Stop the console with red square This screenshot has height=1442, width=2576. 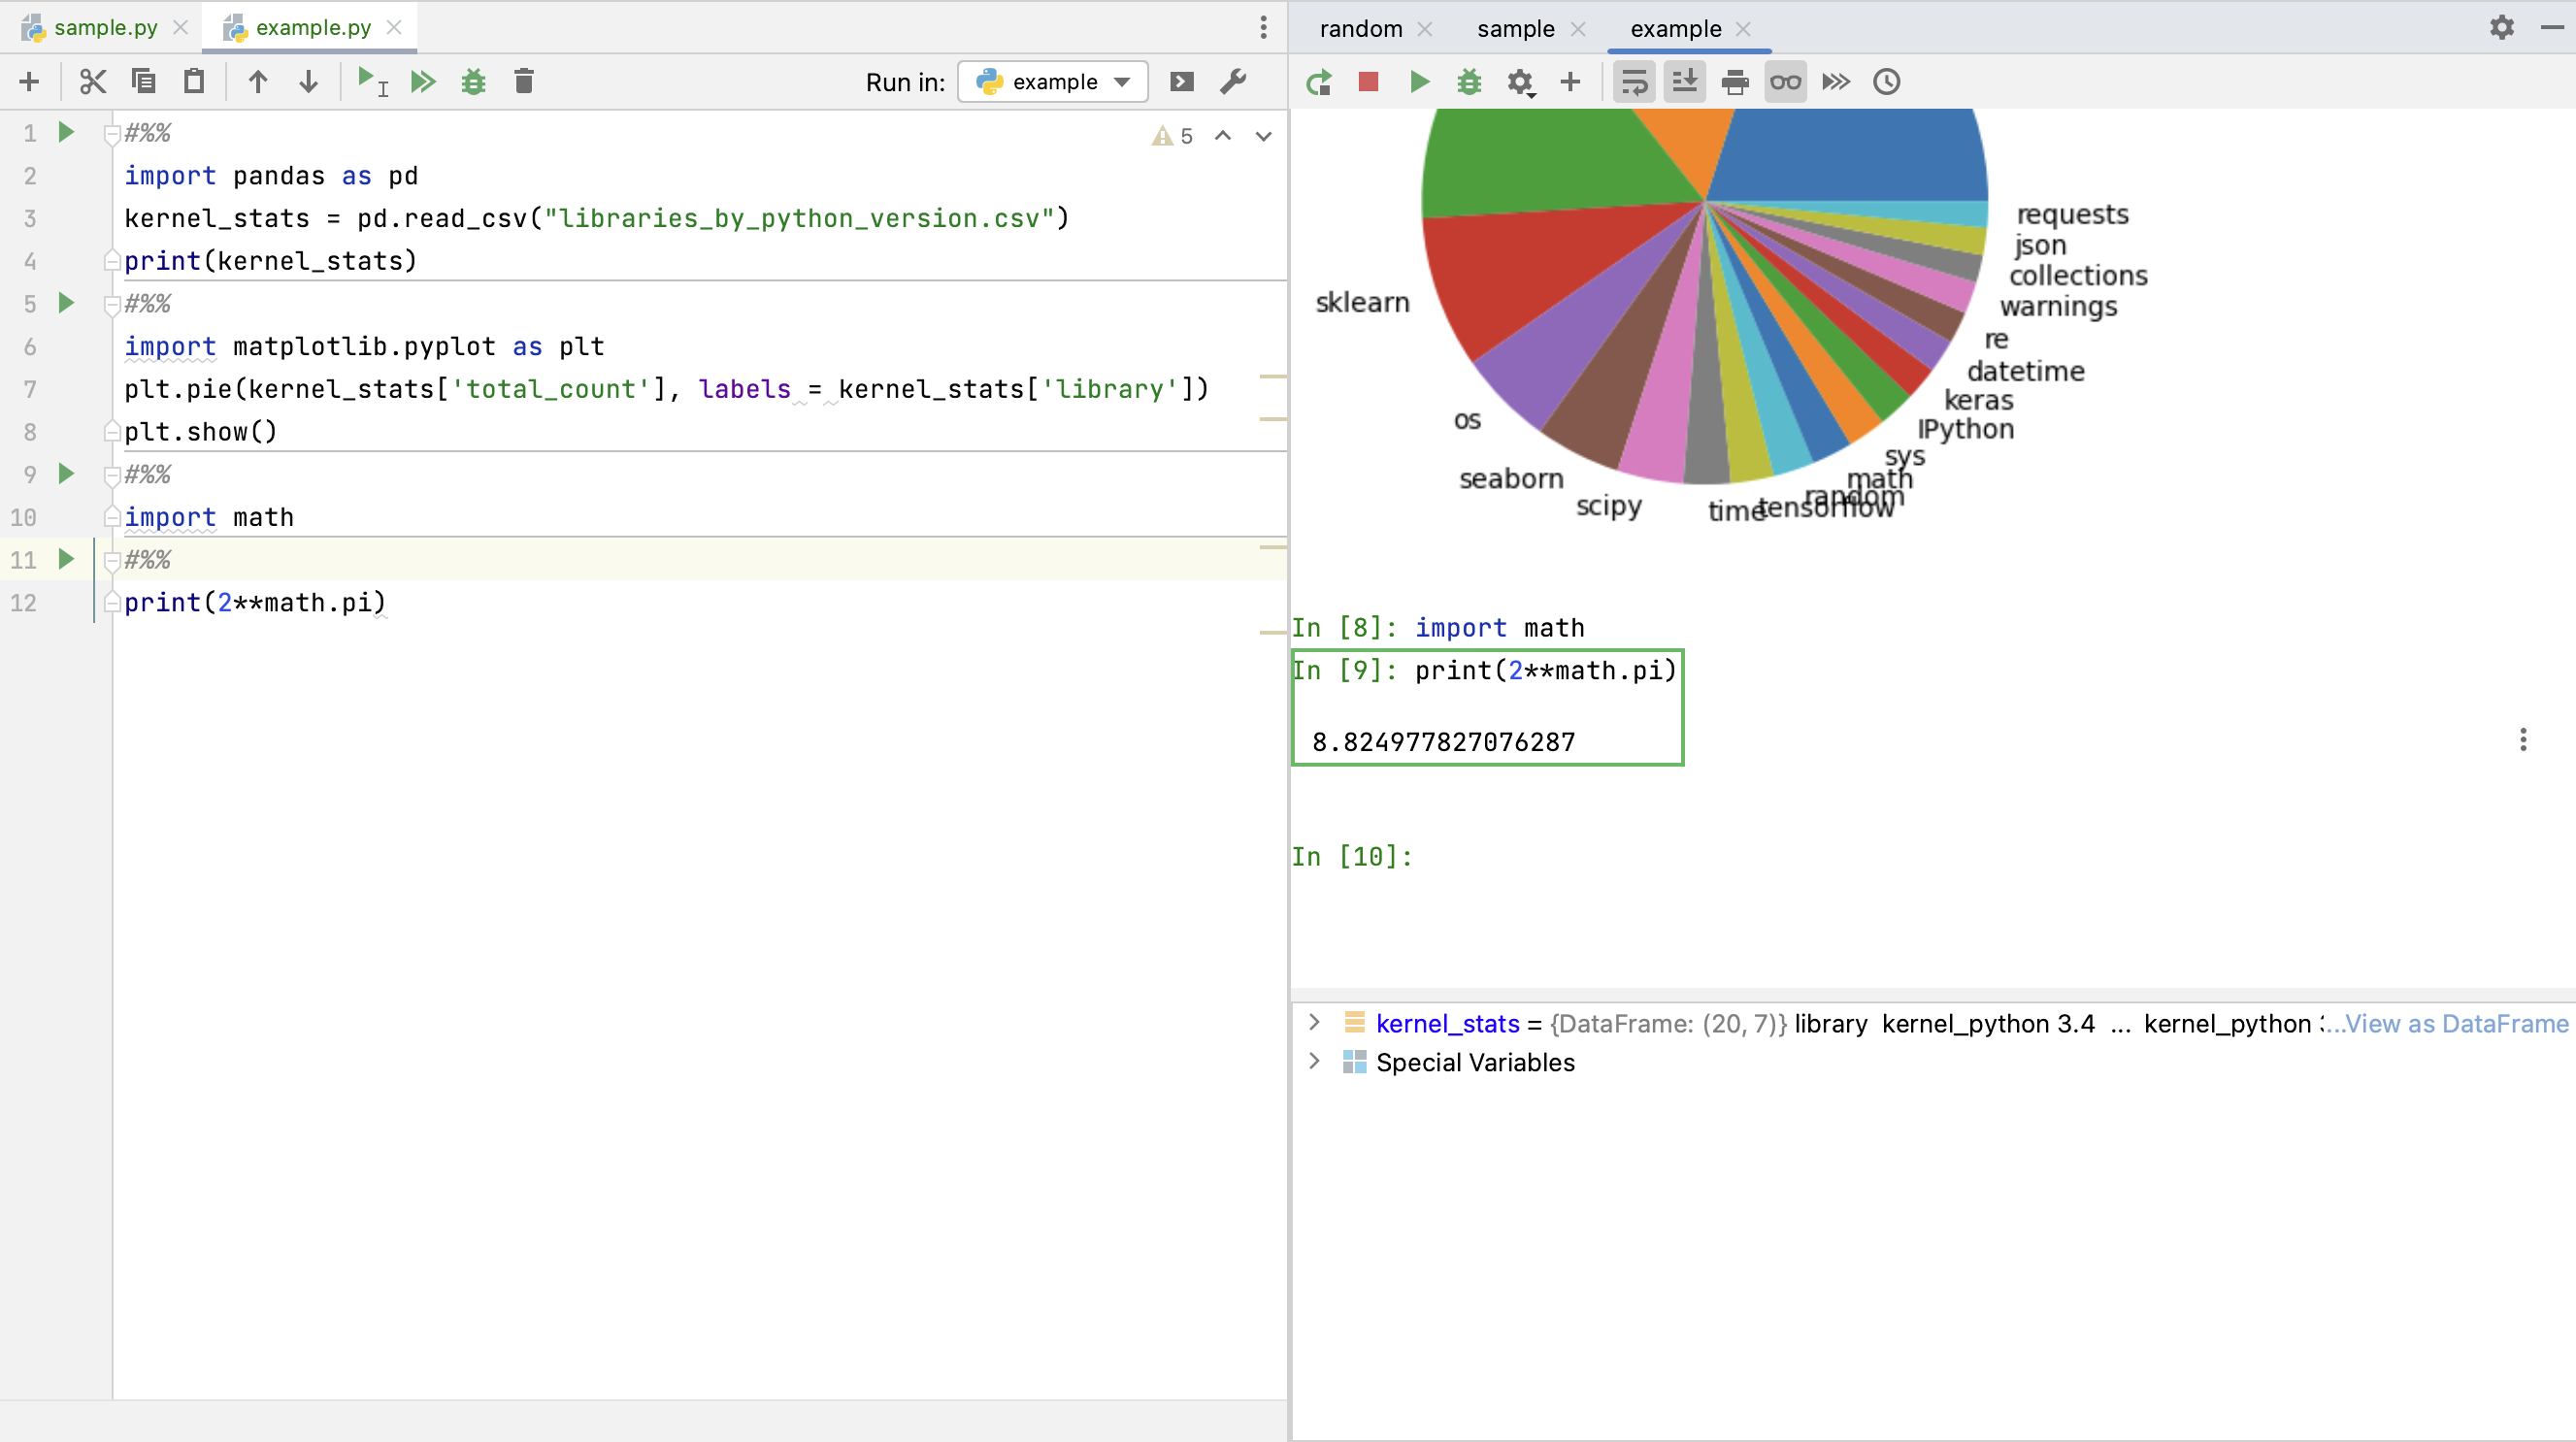(1367, 82)
